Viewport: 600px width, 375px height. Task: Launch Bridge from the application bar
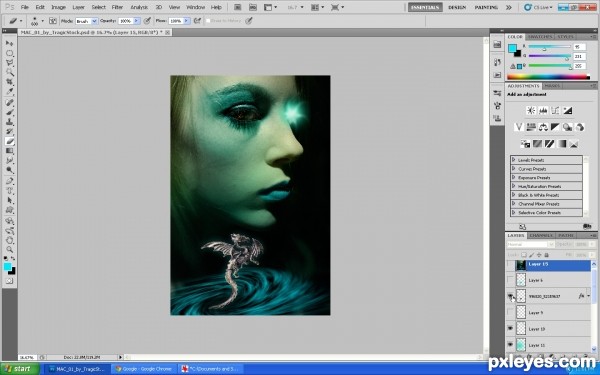tap(237, 7)
